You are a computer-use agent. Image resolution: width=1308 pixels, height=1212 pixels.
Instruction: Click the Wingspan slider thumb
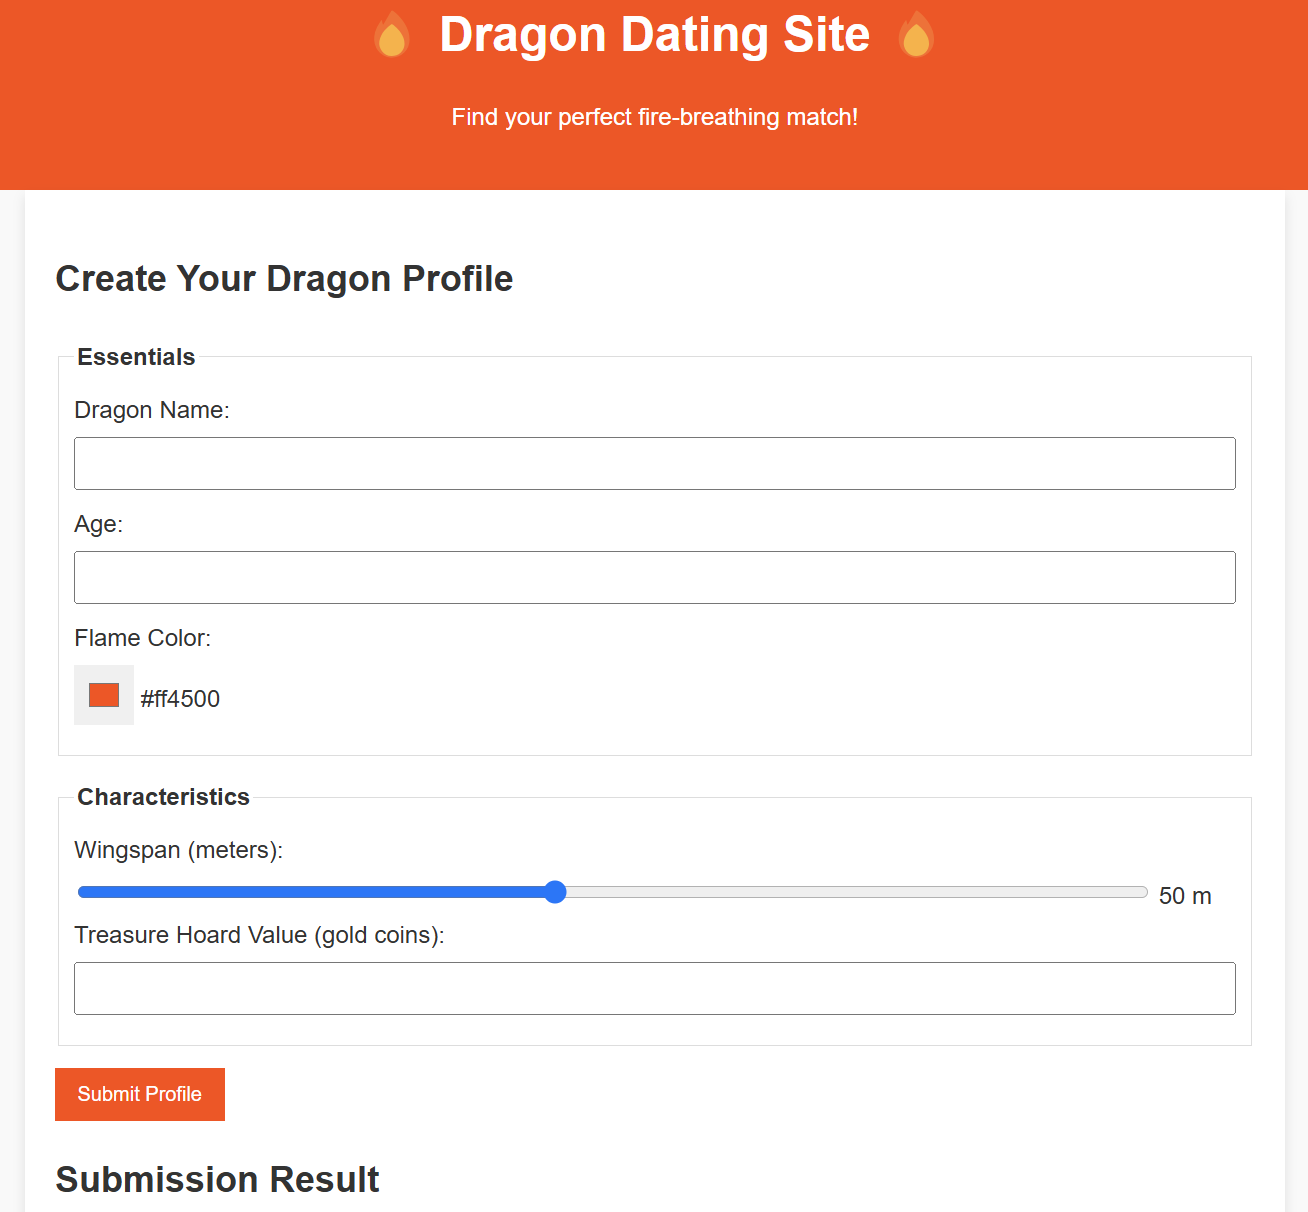556,892
